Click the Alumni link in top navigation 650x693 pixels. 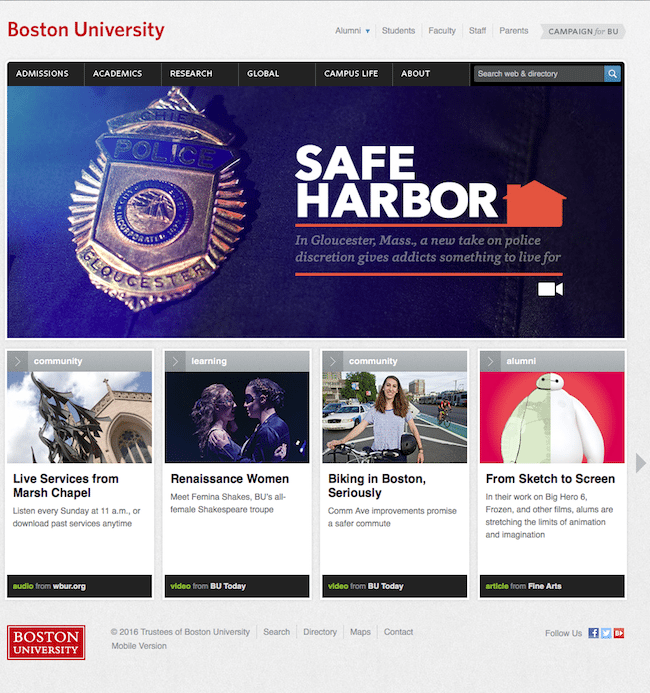pyautogui.click(x=348, y=30)
